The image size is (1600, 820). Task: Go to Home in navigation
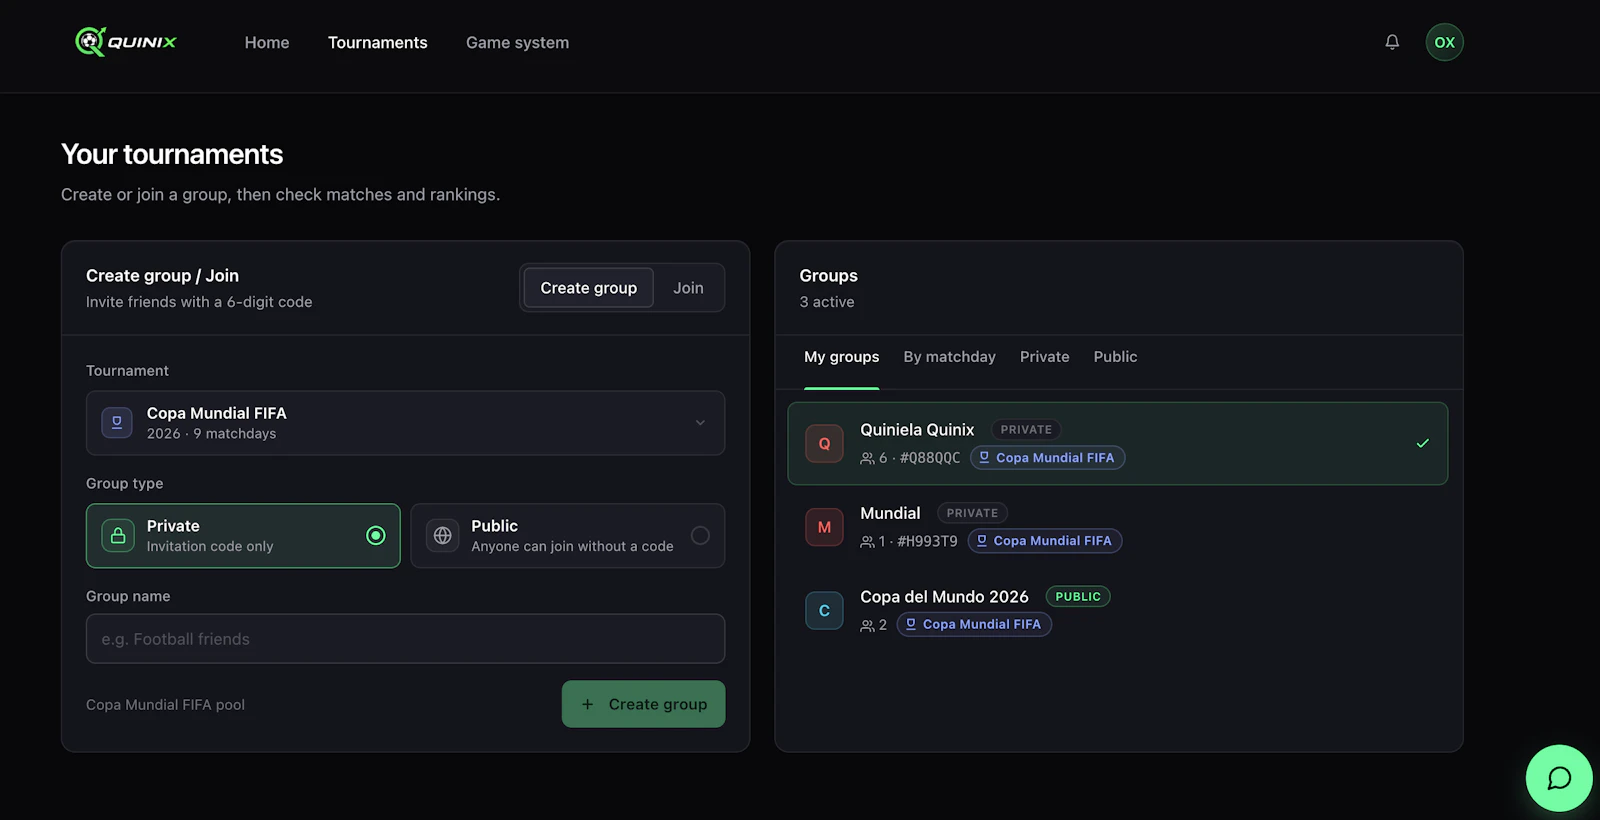pyautogui.click(x=267, y=42)
